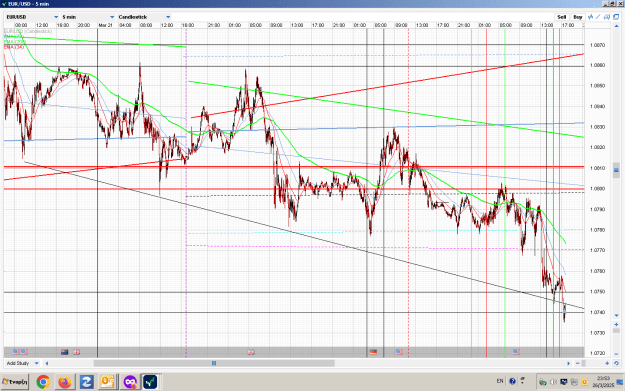Click the German flag event marker
The height and width of the screenshot is (391, 625).
[x=373, y=352]
